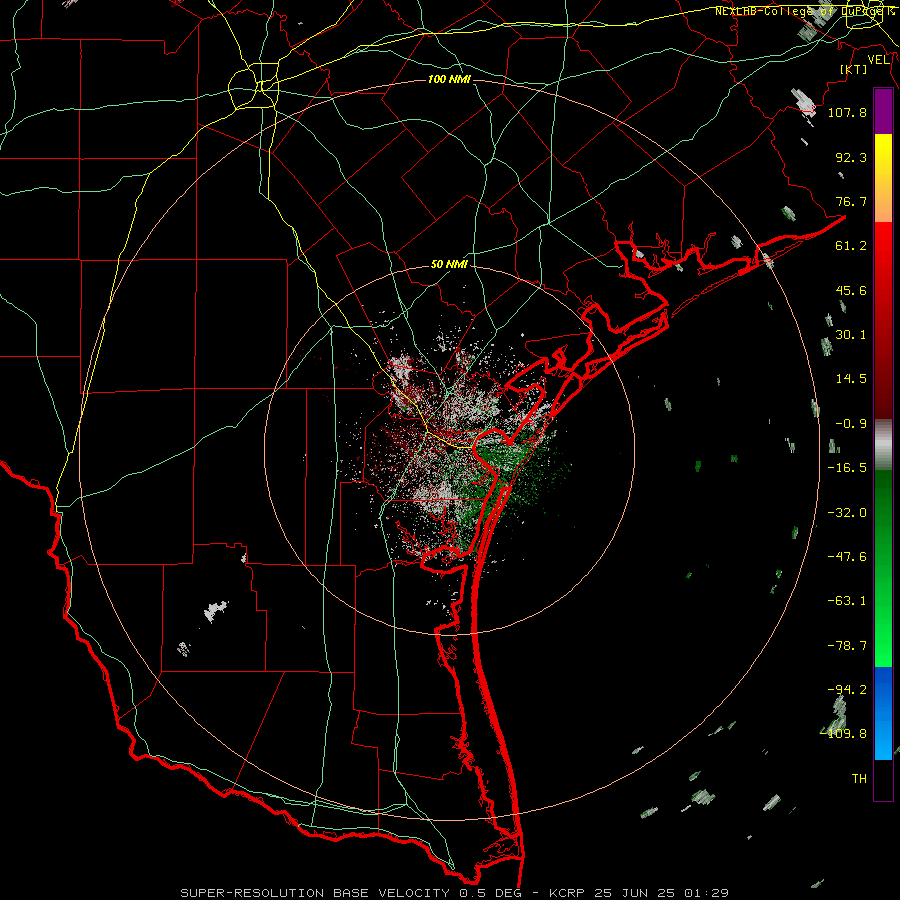This screenshot has height=900, width=900.
Task: Click the yellow-orange segment of the color bar
Action: (x=883, y=178)
